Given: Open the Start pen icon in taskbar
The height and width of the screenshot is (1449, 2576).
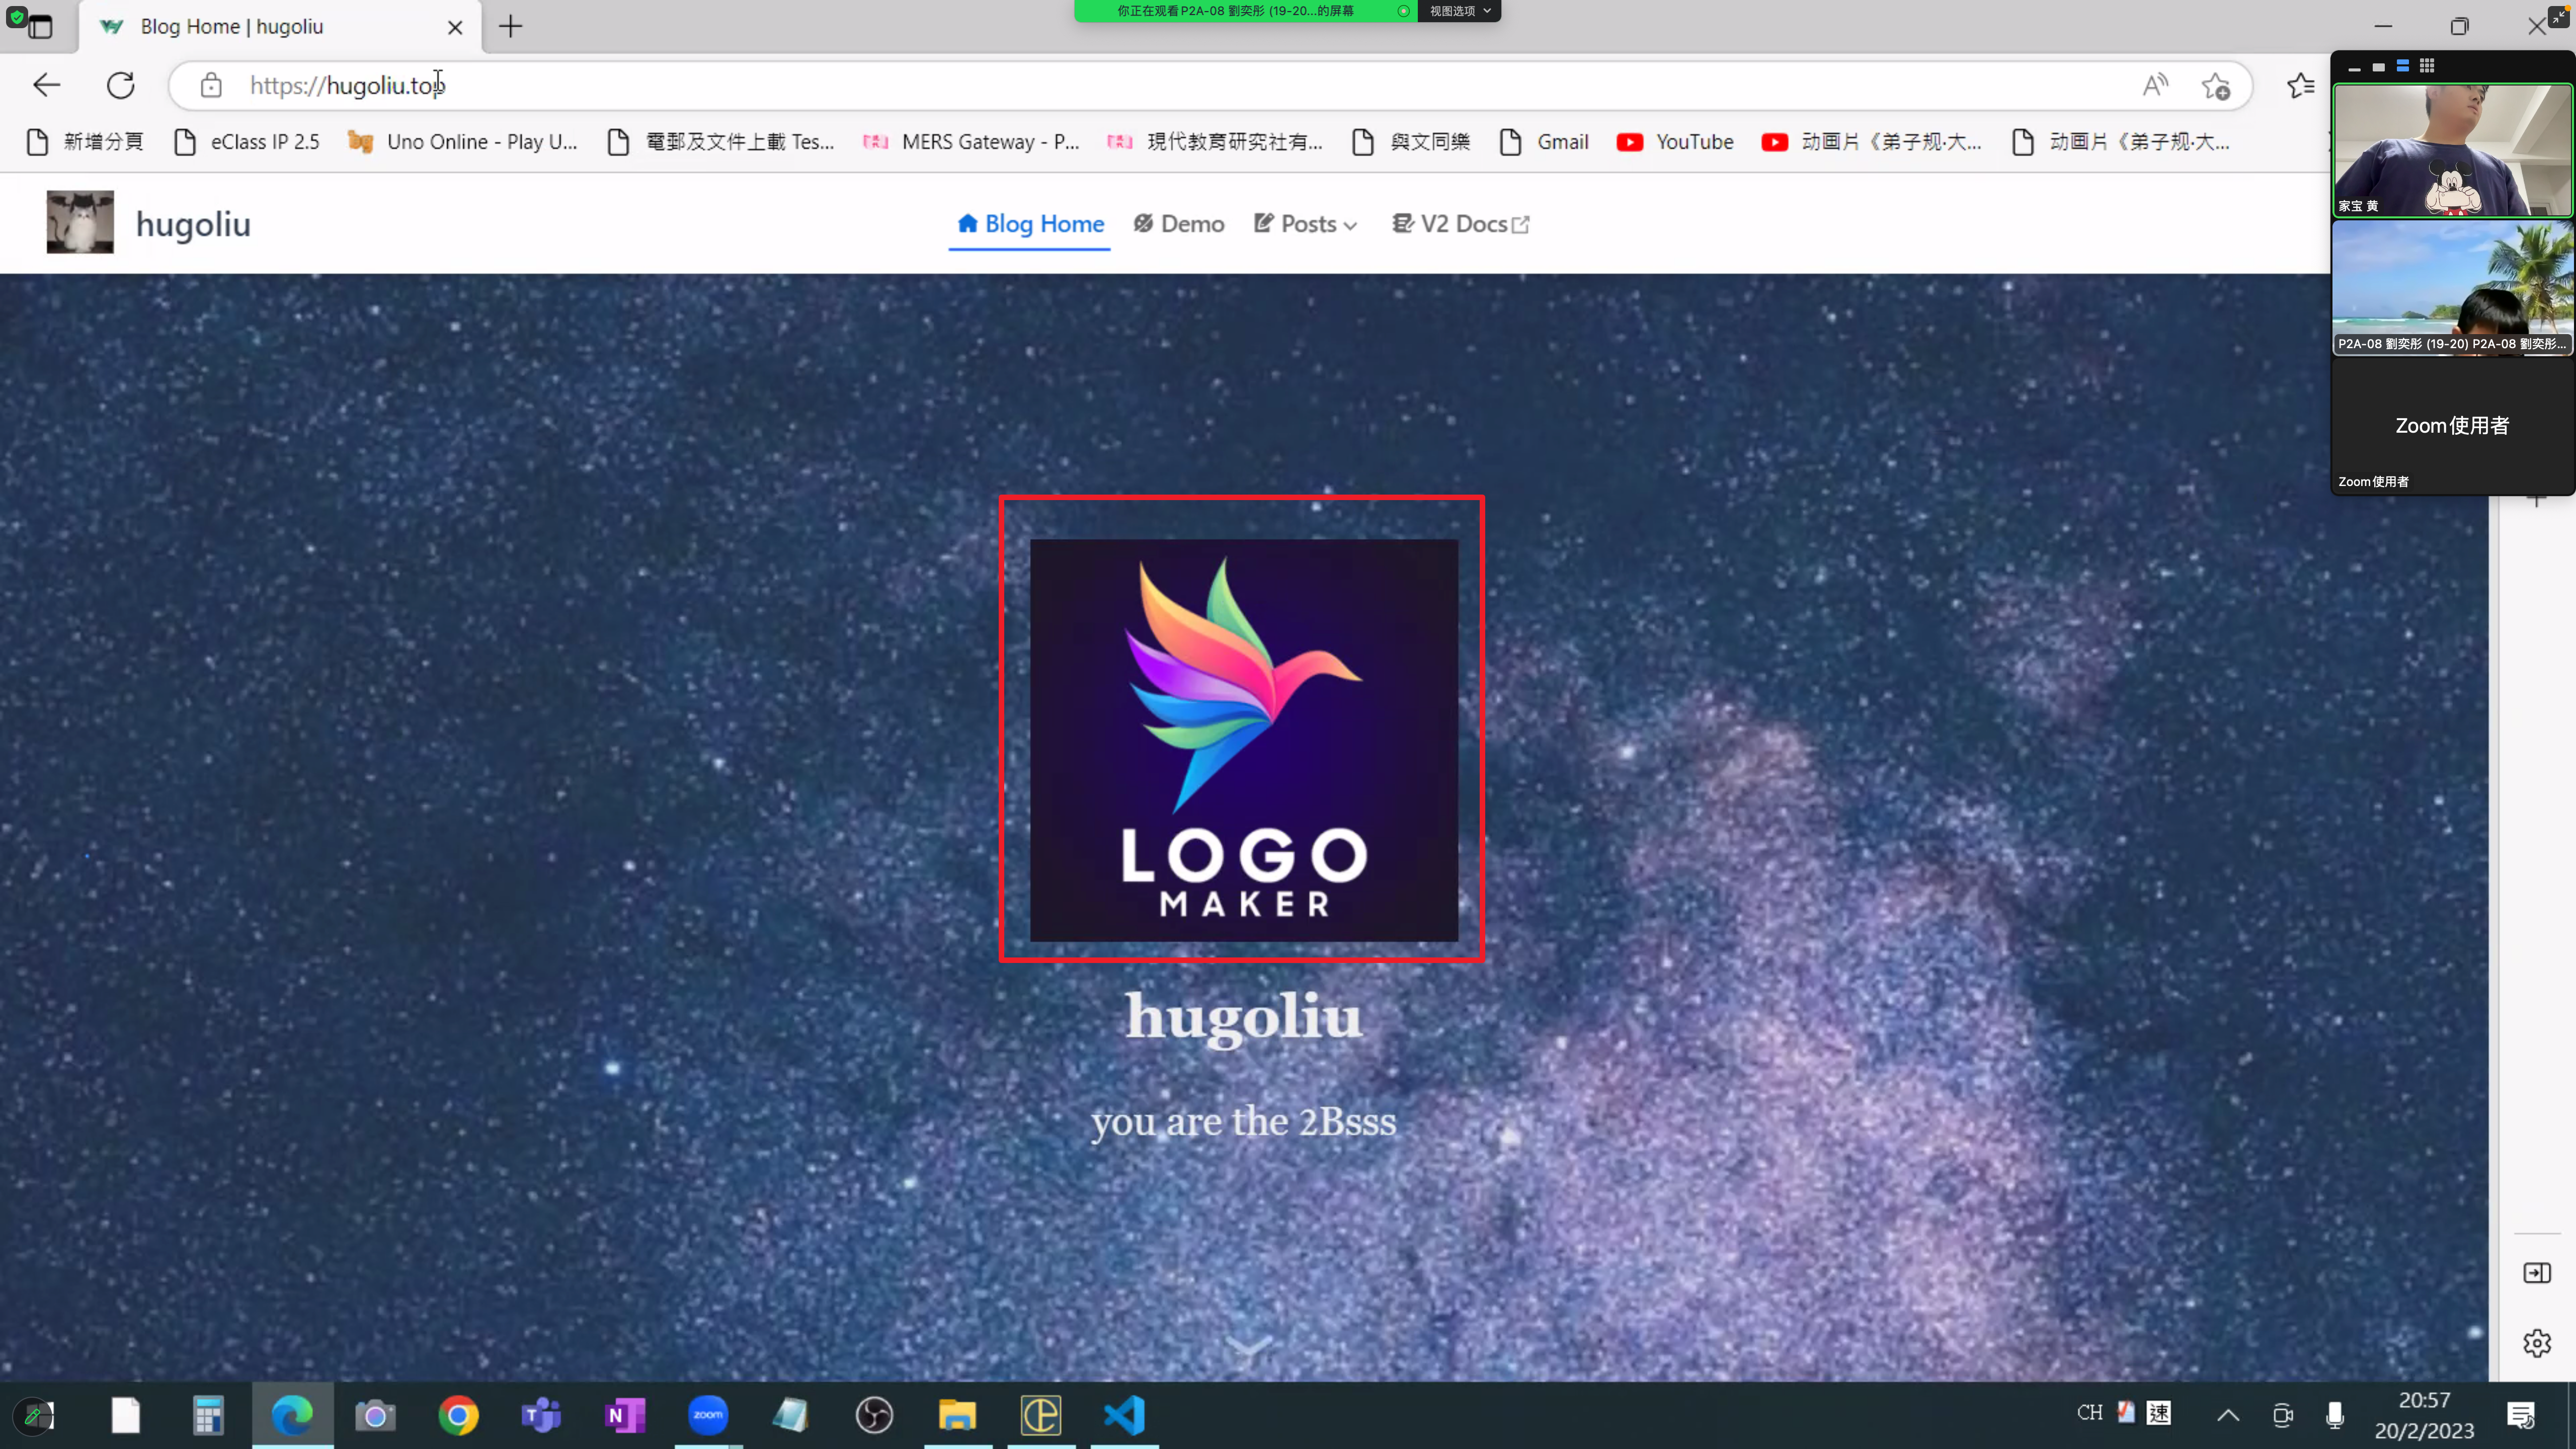Looking at the screenshot, I should coord(34,1415).
